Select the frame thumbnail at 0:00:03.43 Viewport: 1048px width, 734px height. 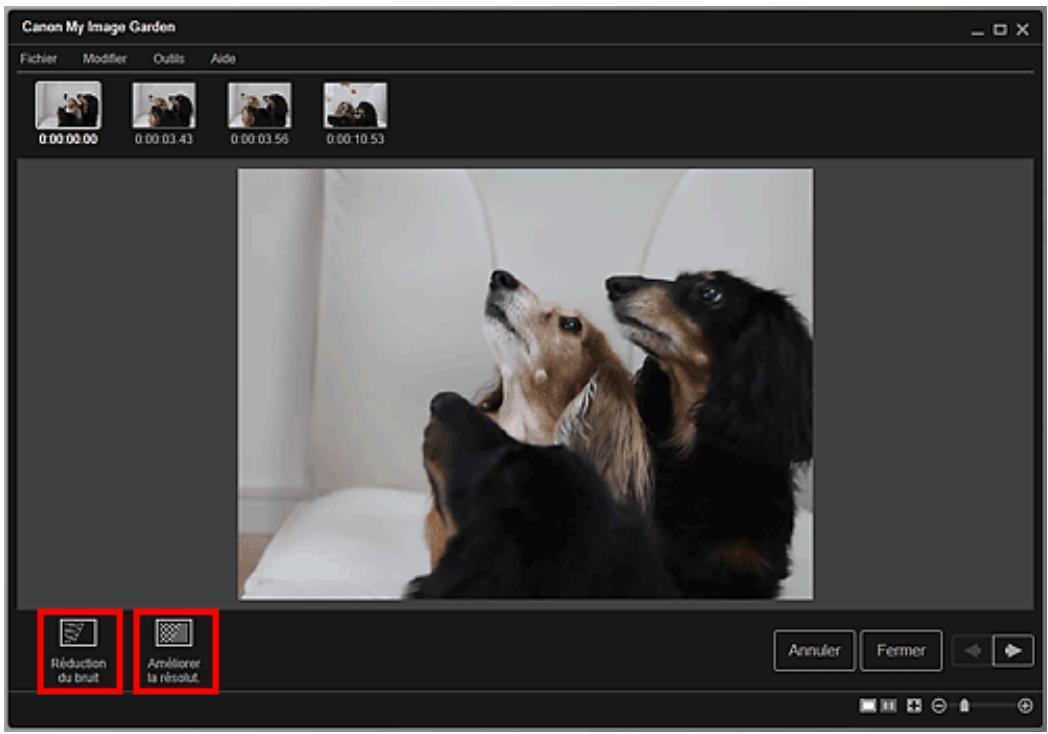point(164,105)
